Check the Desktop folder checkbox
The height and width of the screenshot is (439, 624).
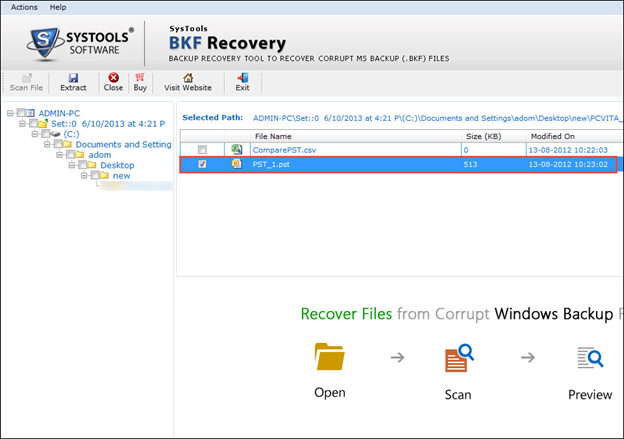[83, 165]
